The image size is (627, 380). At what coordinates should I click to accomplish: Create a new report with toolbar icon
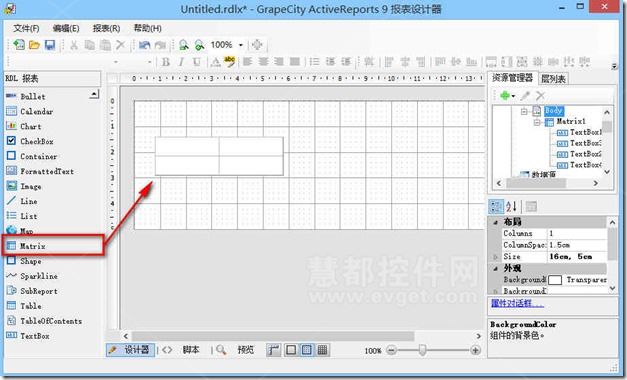click(x=19, y=45)
